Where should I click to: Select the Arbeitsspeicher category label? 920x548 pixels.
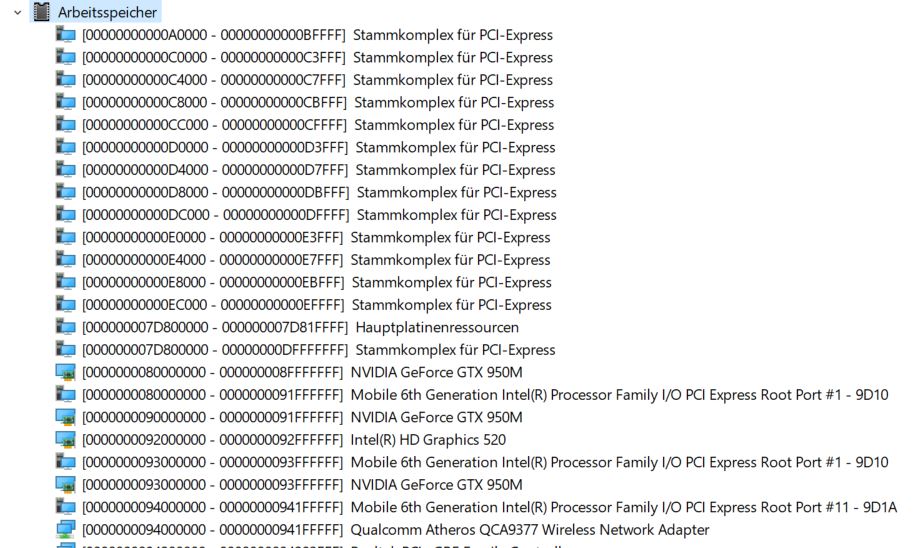tap(107, 12)
